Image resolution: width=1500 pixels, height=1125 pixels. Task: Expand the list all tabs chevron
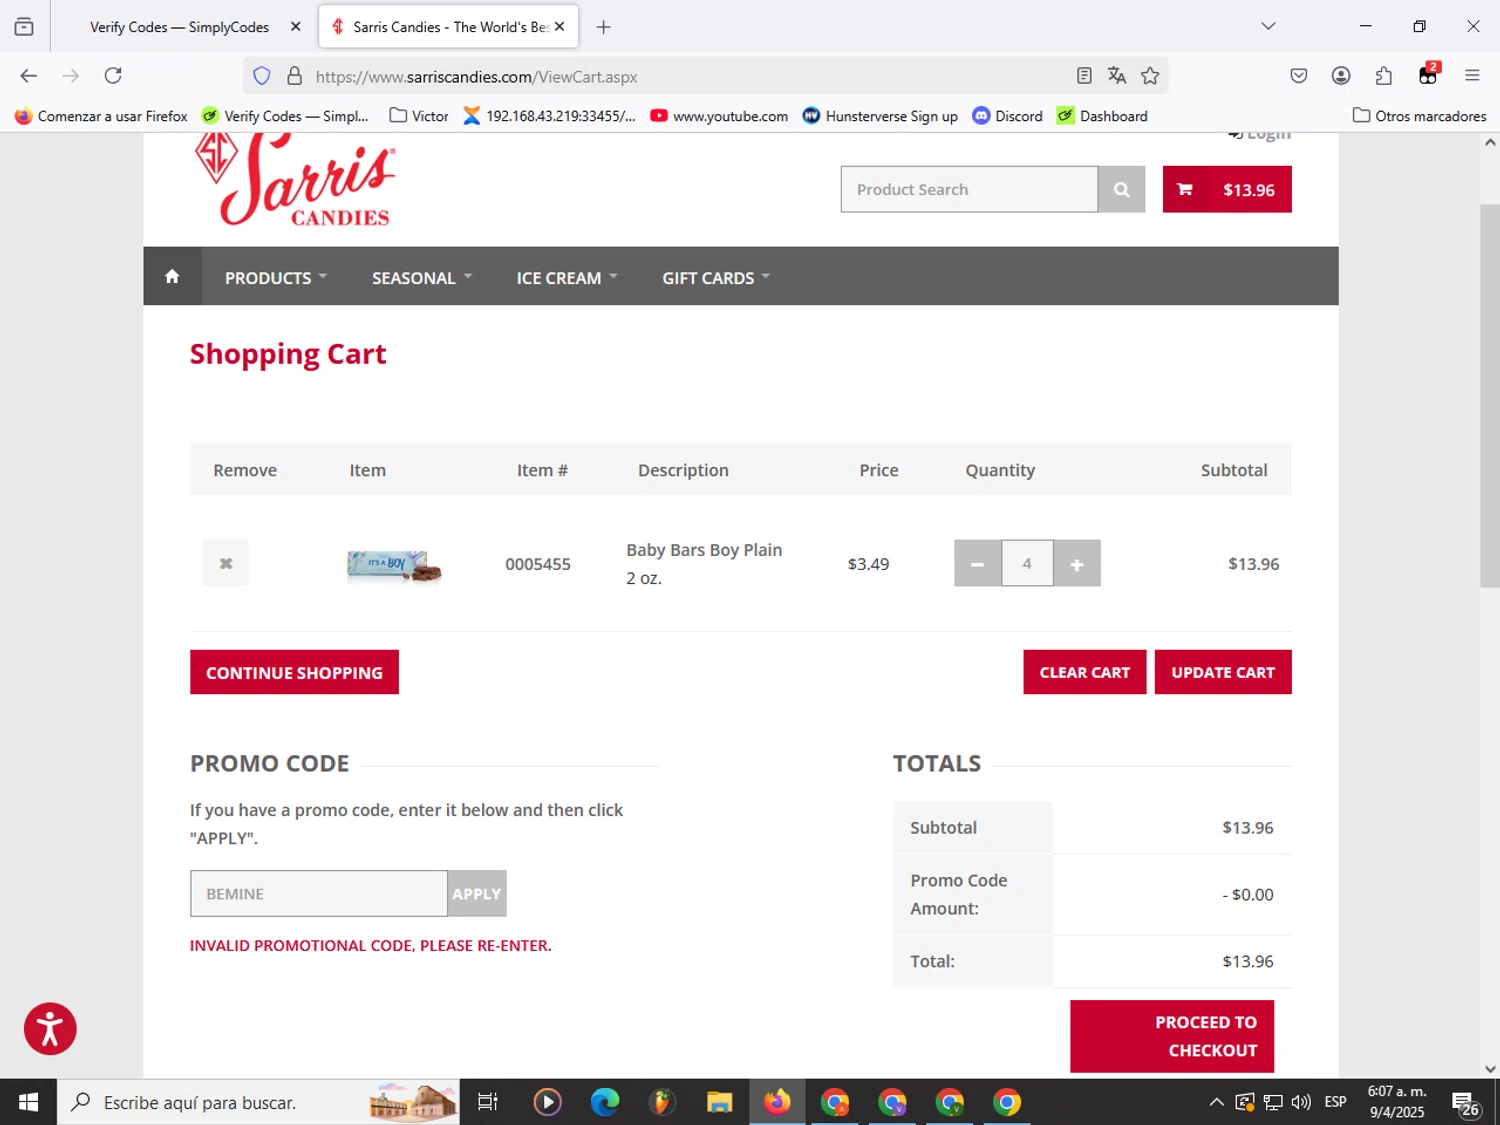[1268, 27]
